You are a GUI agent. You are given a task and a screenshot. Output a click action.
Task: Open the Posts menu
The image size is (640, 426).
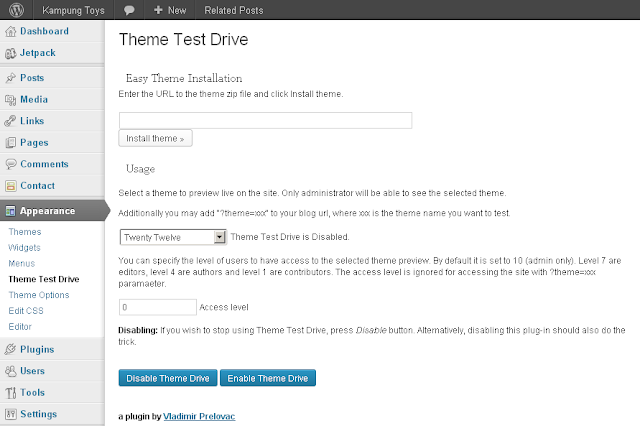click(x=32, y=78)
